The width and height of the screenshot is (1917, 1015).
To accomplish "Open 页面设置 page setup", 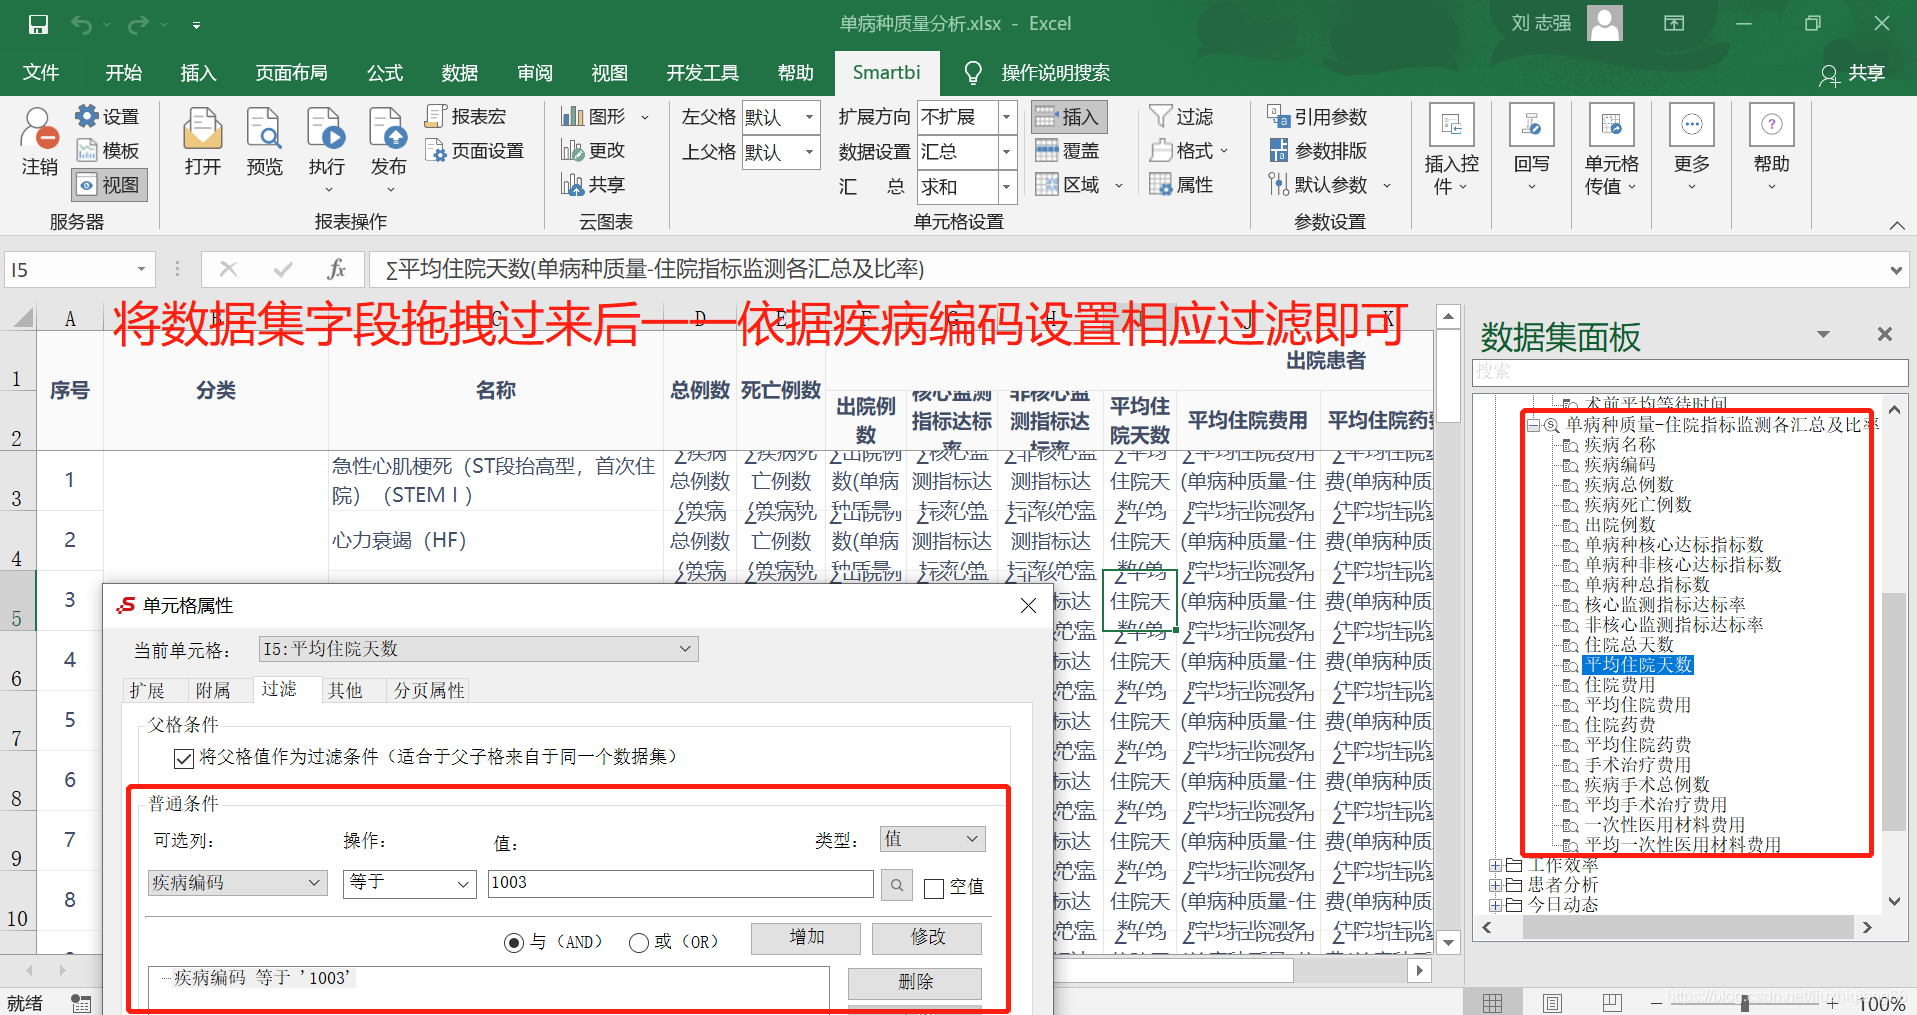I will pos(475,151).
